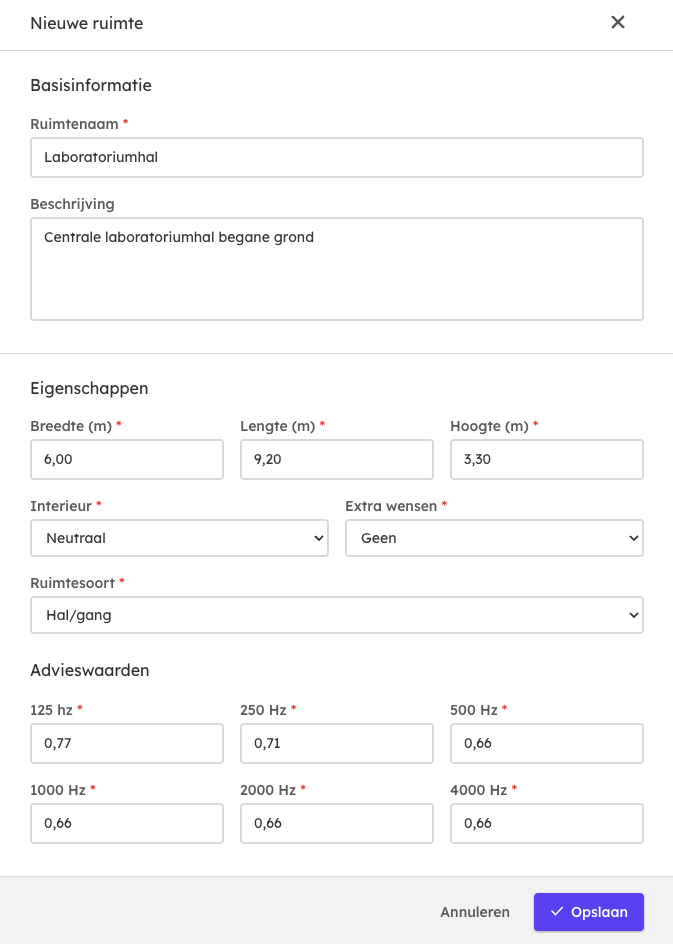Screen dimensions: 673x944
Task: Close the Nieuwe ruimte dialog
Action: click(x=618, y=23)
